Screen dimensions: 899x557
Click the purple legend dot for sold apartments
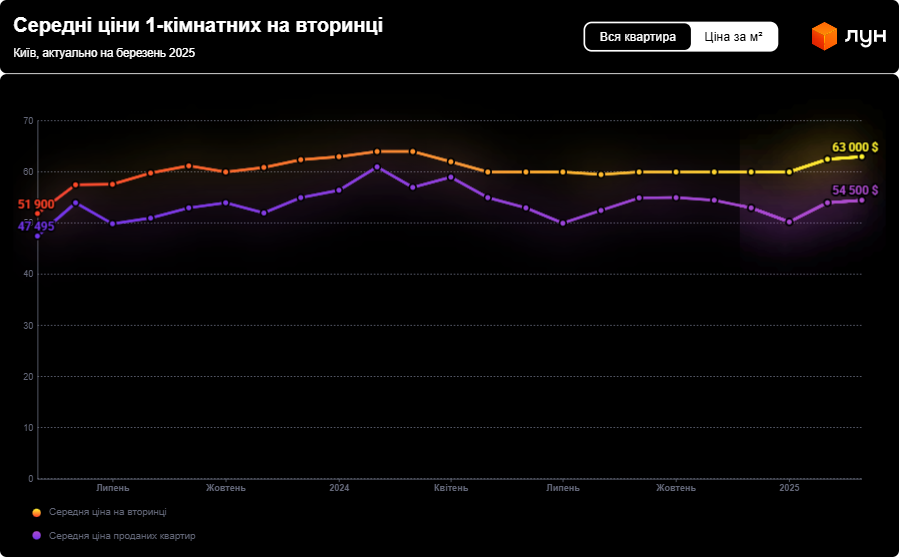(x=37, y=536)
